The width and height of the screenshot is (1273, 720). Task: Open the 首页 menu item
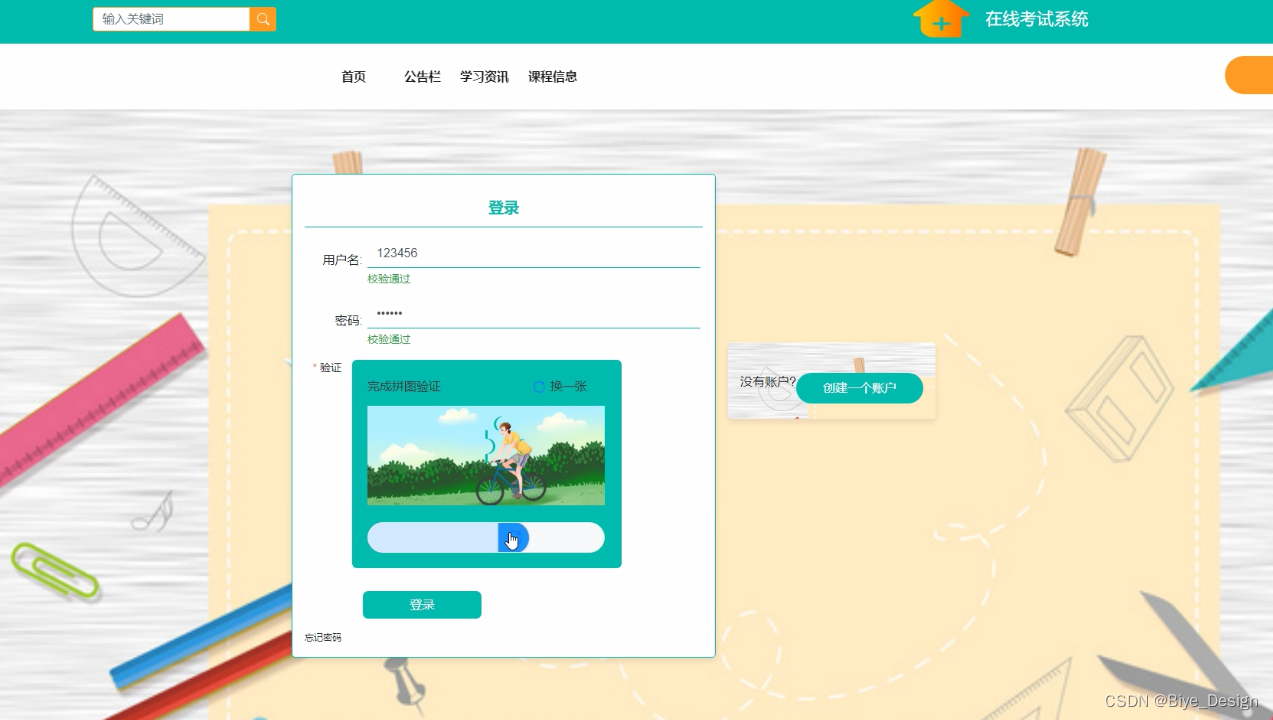(x=353, y=77)
